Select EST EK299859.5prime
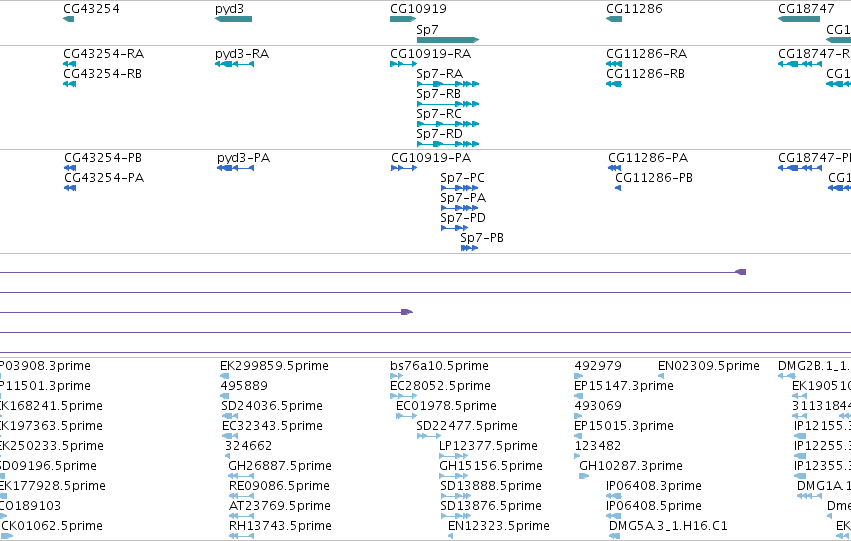 (x=225, y=376)
